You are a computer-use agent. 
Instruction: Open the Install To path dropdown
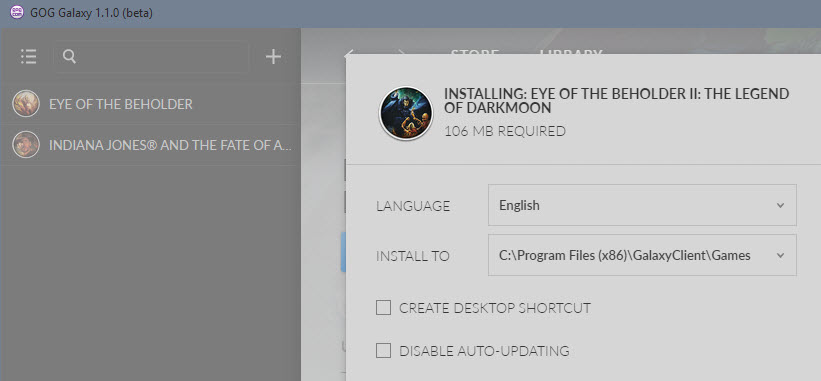(x=642, y=255)
